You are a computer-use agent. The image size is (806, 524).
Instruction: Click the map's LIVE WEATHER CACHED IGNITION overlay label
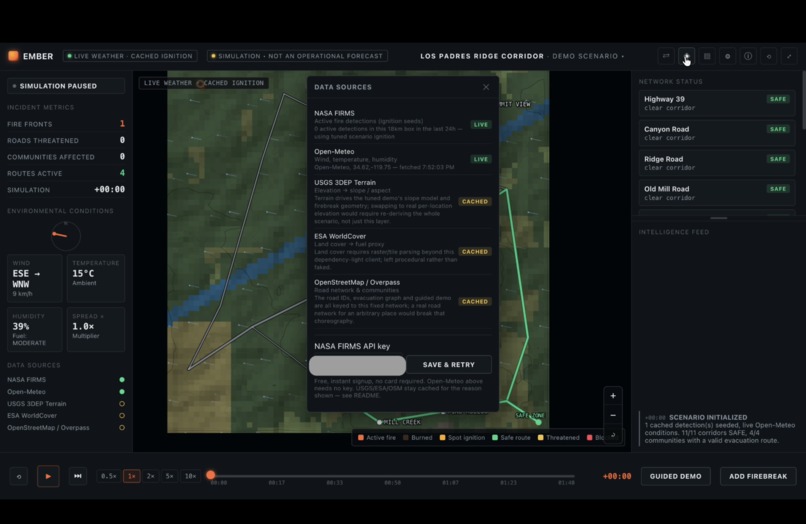[204, 83]
